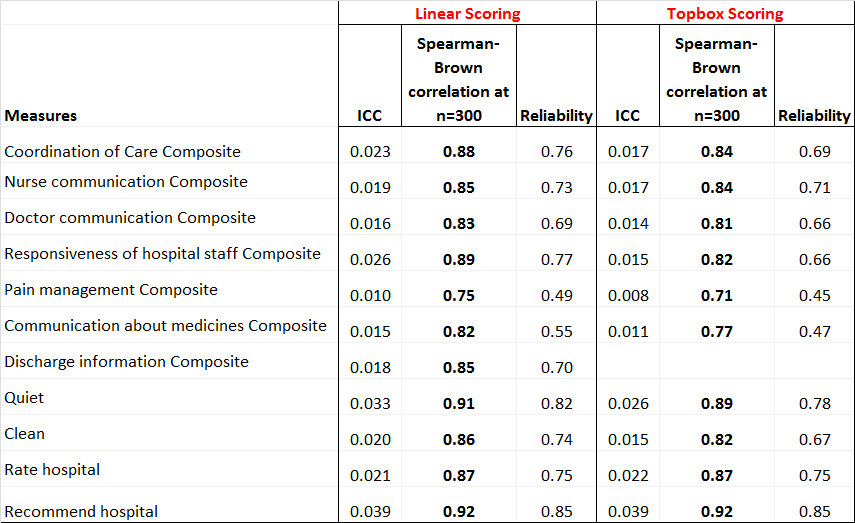Select the Coordination of Care Composite label
Image resolution: width=855 pixels, height=523 pixels.
tap(123, 152)
